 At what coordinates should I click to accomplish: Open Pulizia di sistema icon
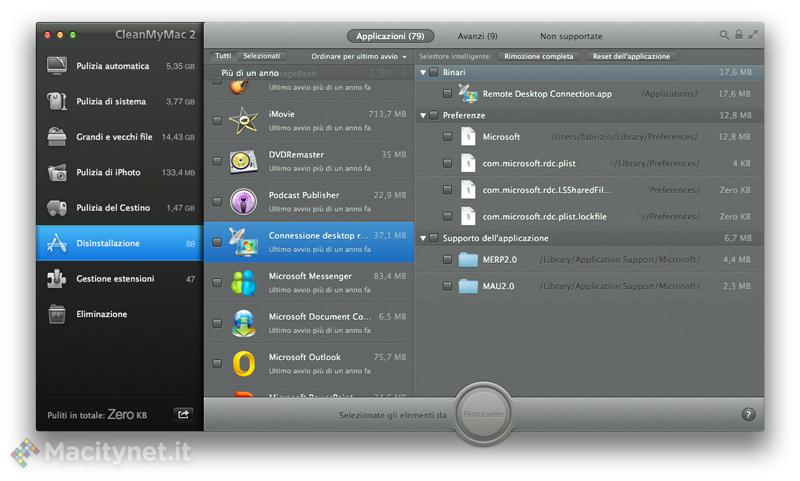pyautogui.click(x=57, y=102)
